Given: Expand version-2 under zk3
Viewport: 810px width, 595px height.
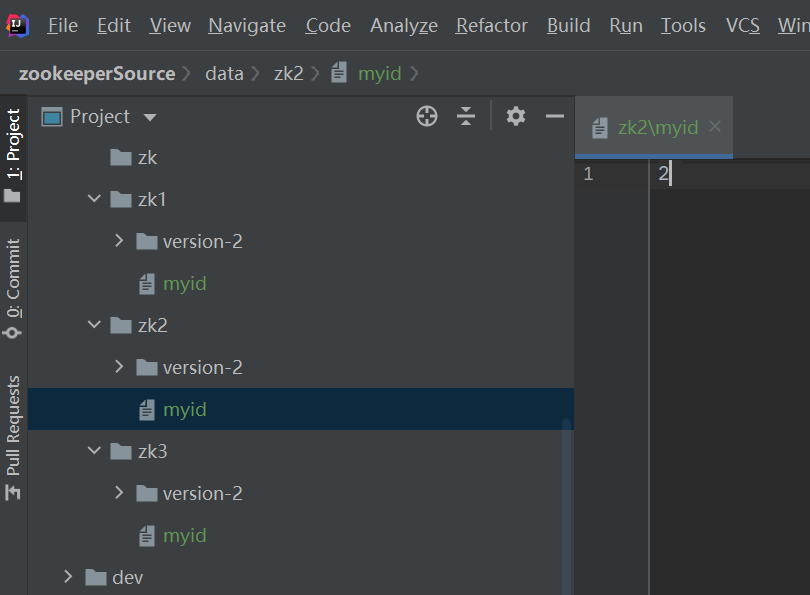Looking at the screenshot, I should click(119, 493).
